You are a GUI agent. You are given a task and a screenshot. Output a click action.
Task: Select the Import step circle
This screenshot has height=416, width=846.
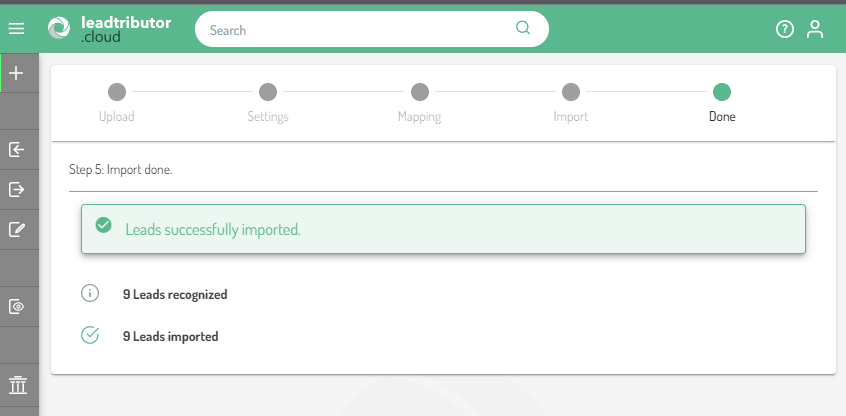click(x=571, y=92)
